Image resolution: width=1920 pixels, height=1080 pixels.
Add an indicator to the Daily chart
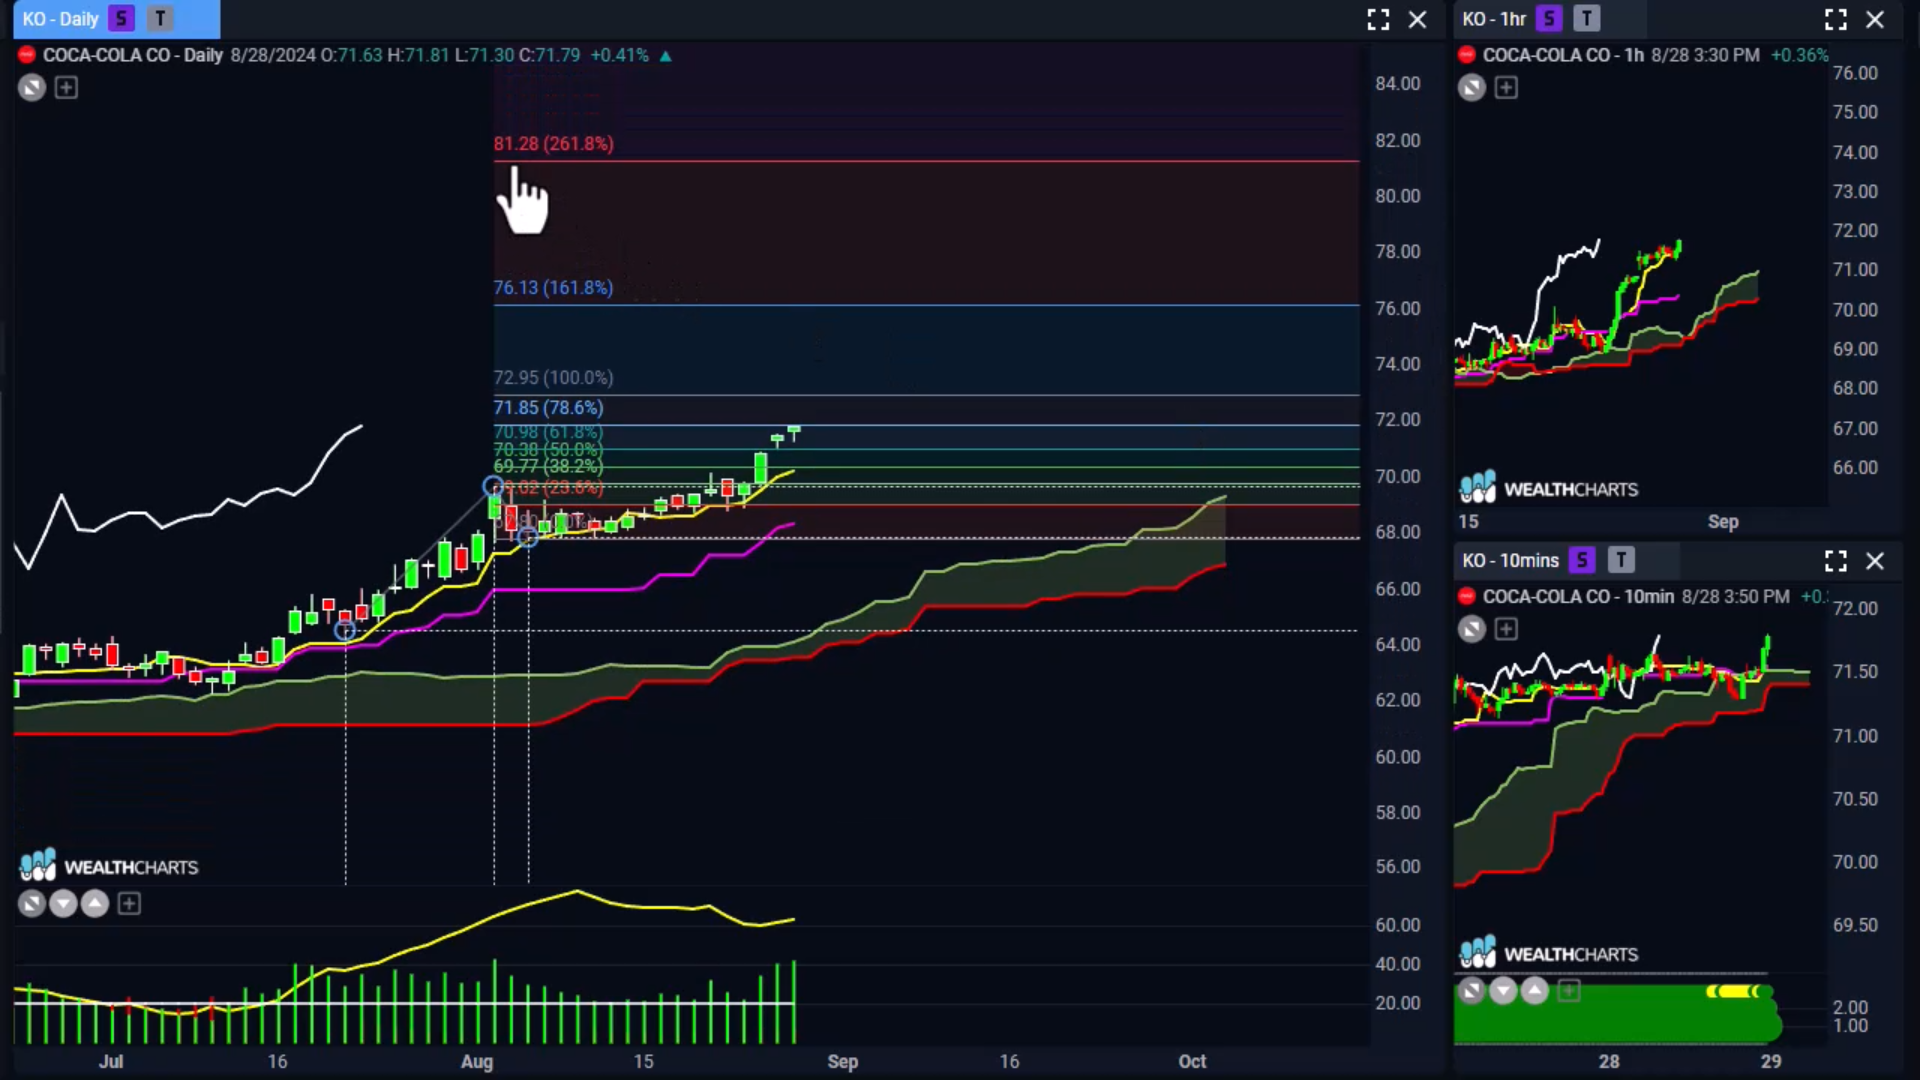click(66, 88)
